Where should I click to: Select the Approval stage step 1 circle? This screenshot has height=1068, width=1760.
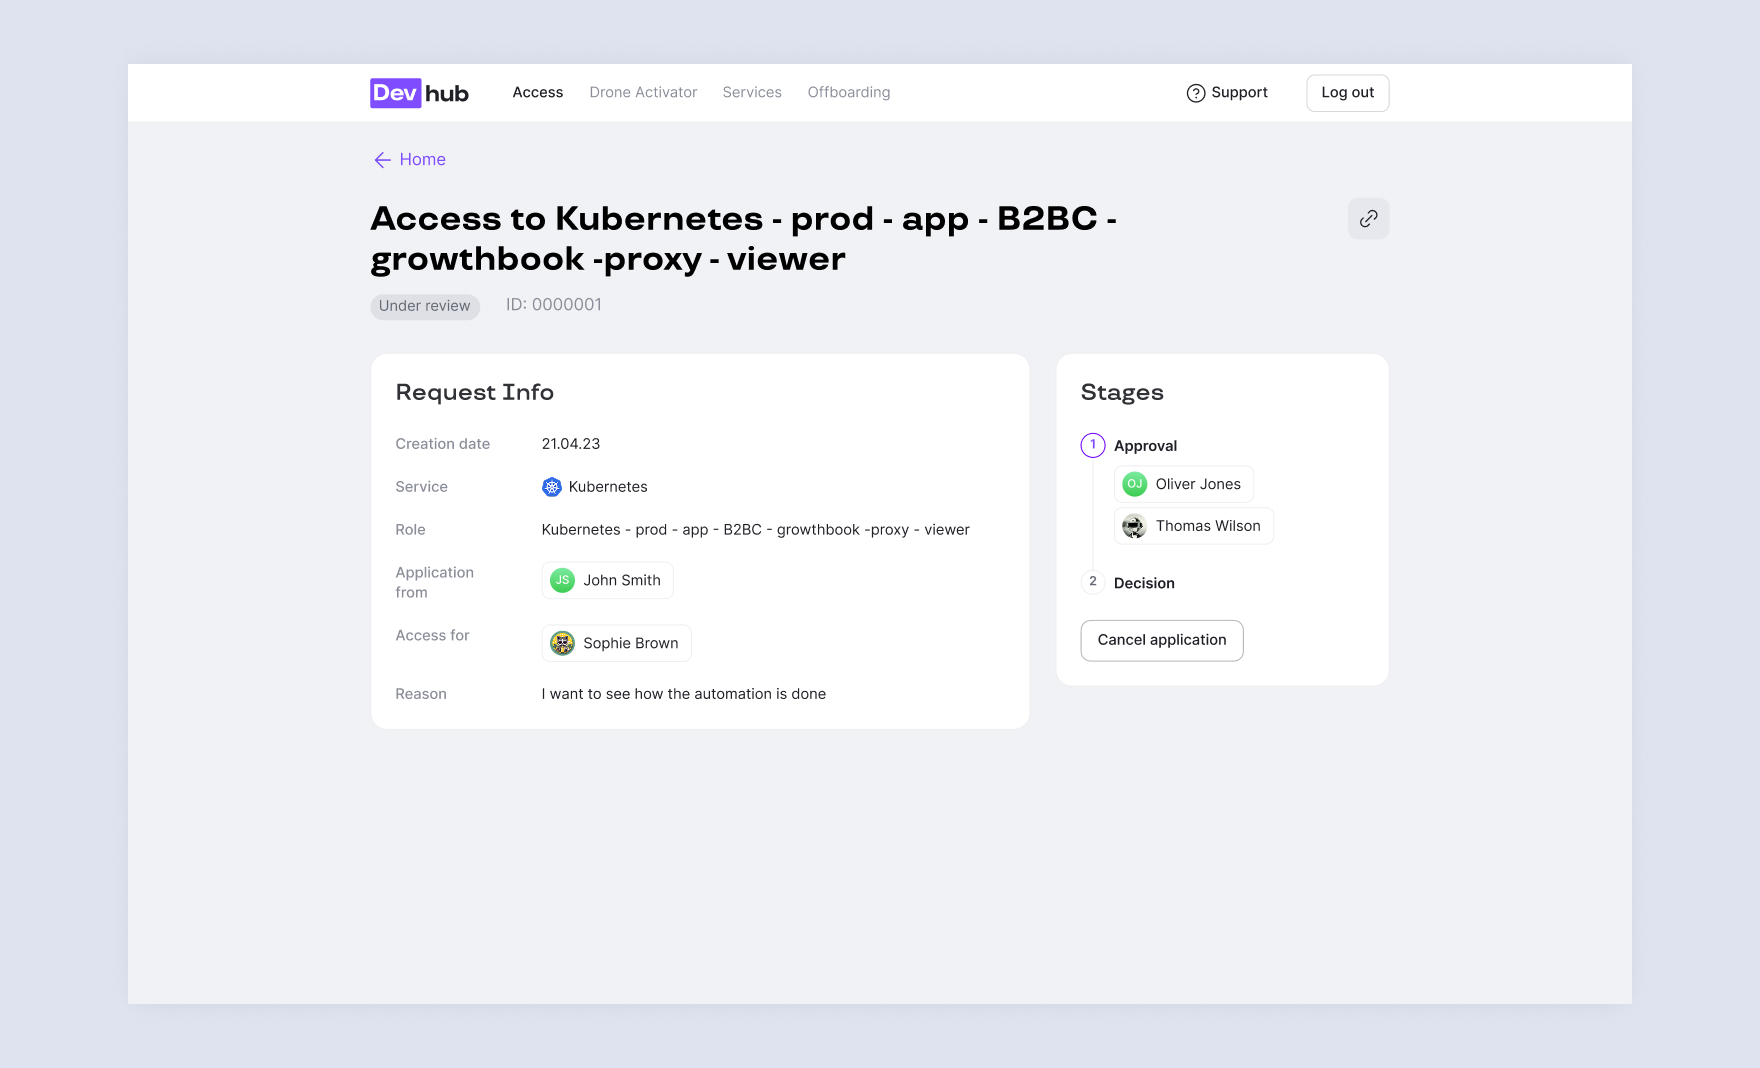click(1093, 445)
